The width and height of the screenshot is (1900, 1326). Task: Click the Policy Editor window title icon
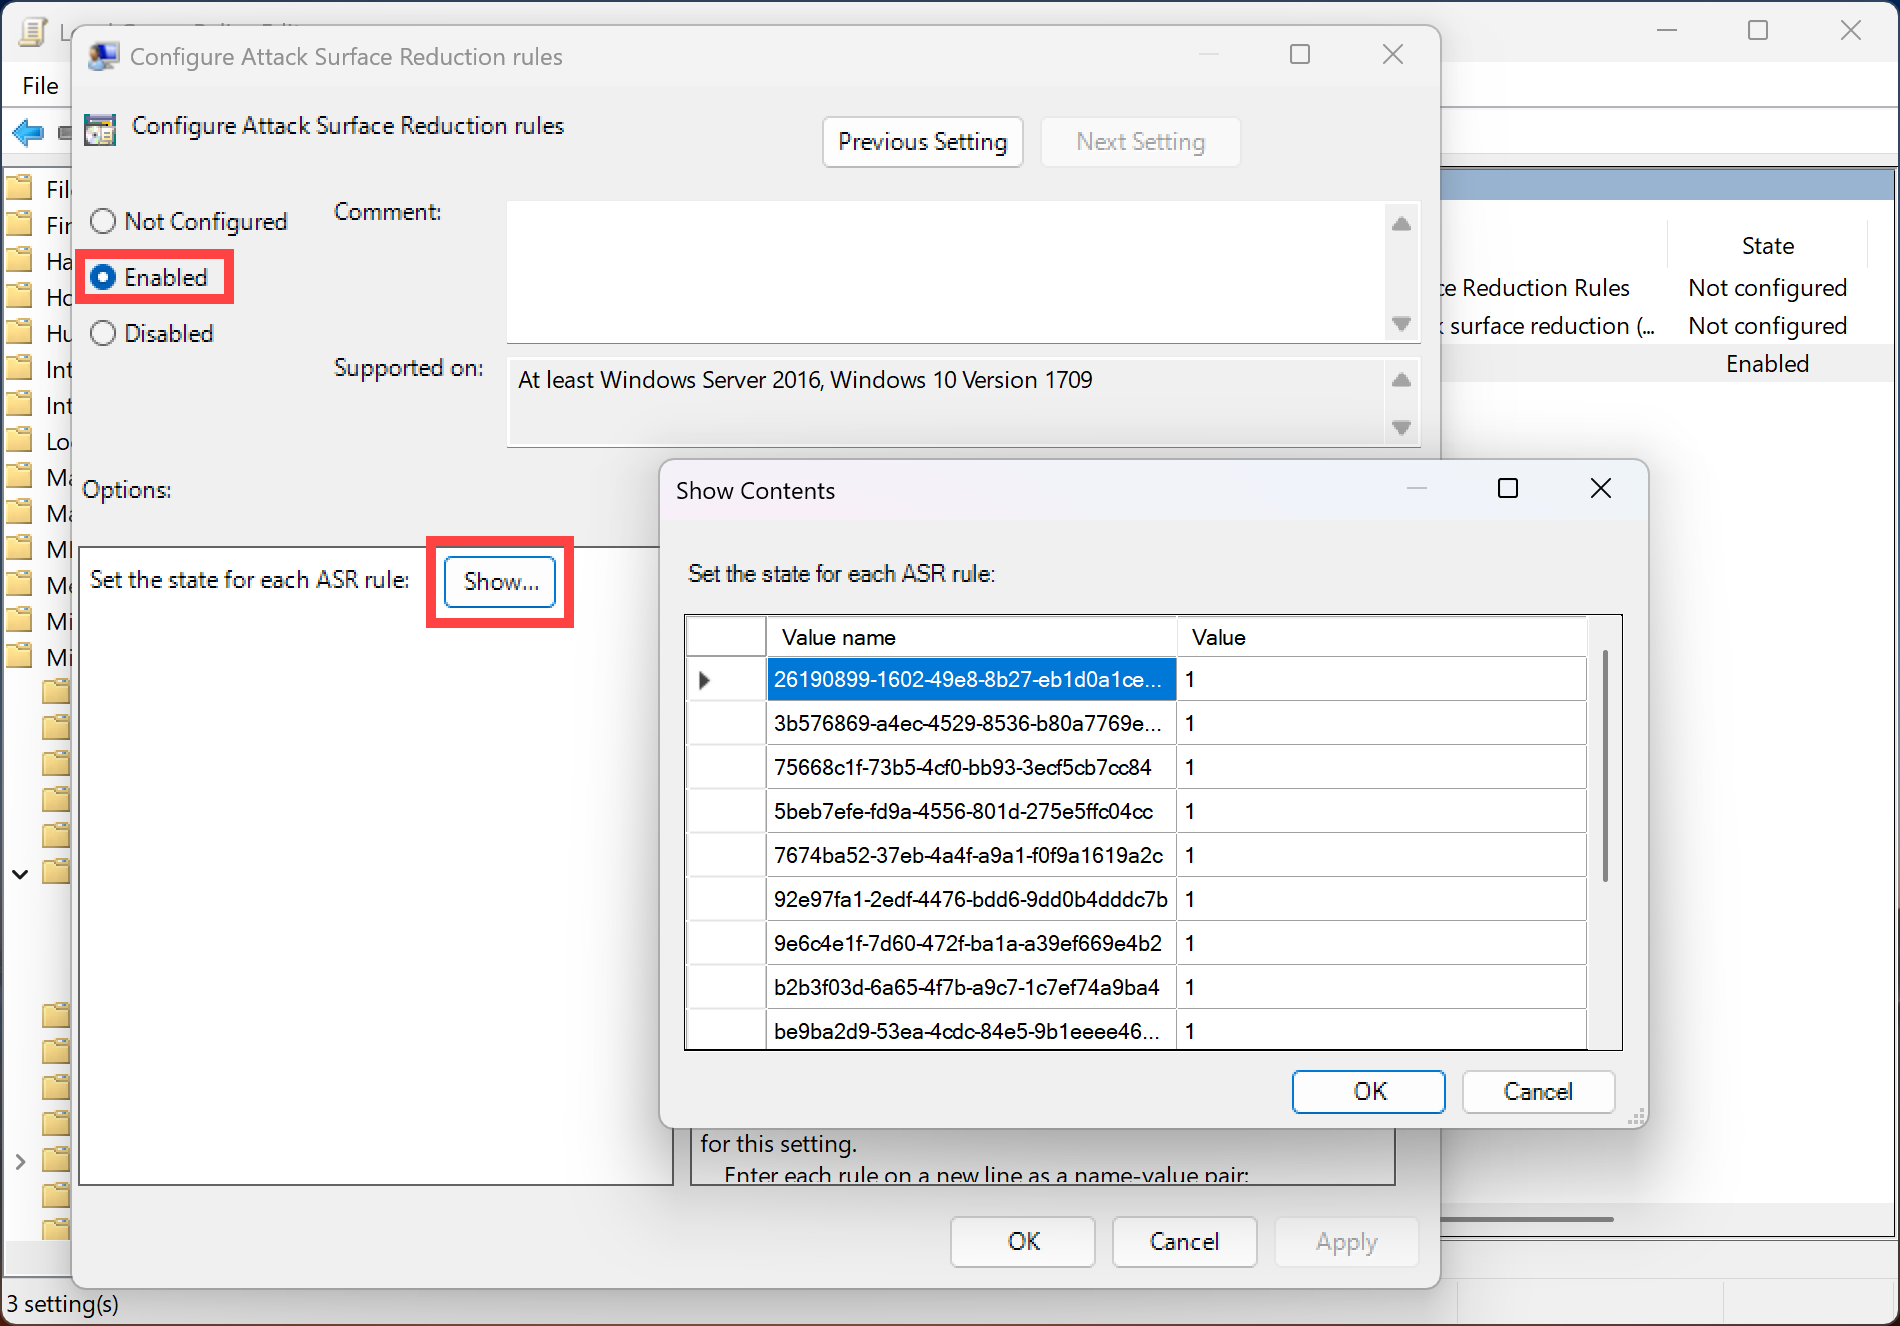(32, 32)
